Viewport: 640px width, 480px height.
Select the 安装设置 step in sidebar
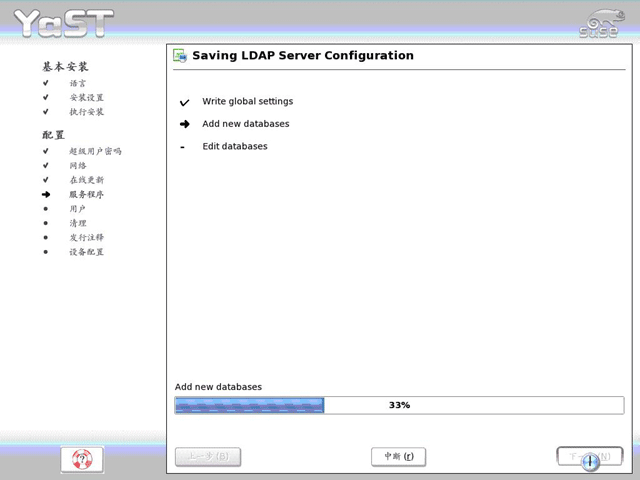coord(87,98)
